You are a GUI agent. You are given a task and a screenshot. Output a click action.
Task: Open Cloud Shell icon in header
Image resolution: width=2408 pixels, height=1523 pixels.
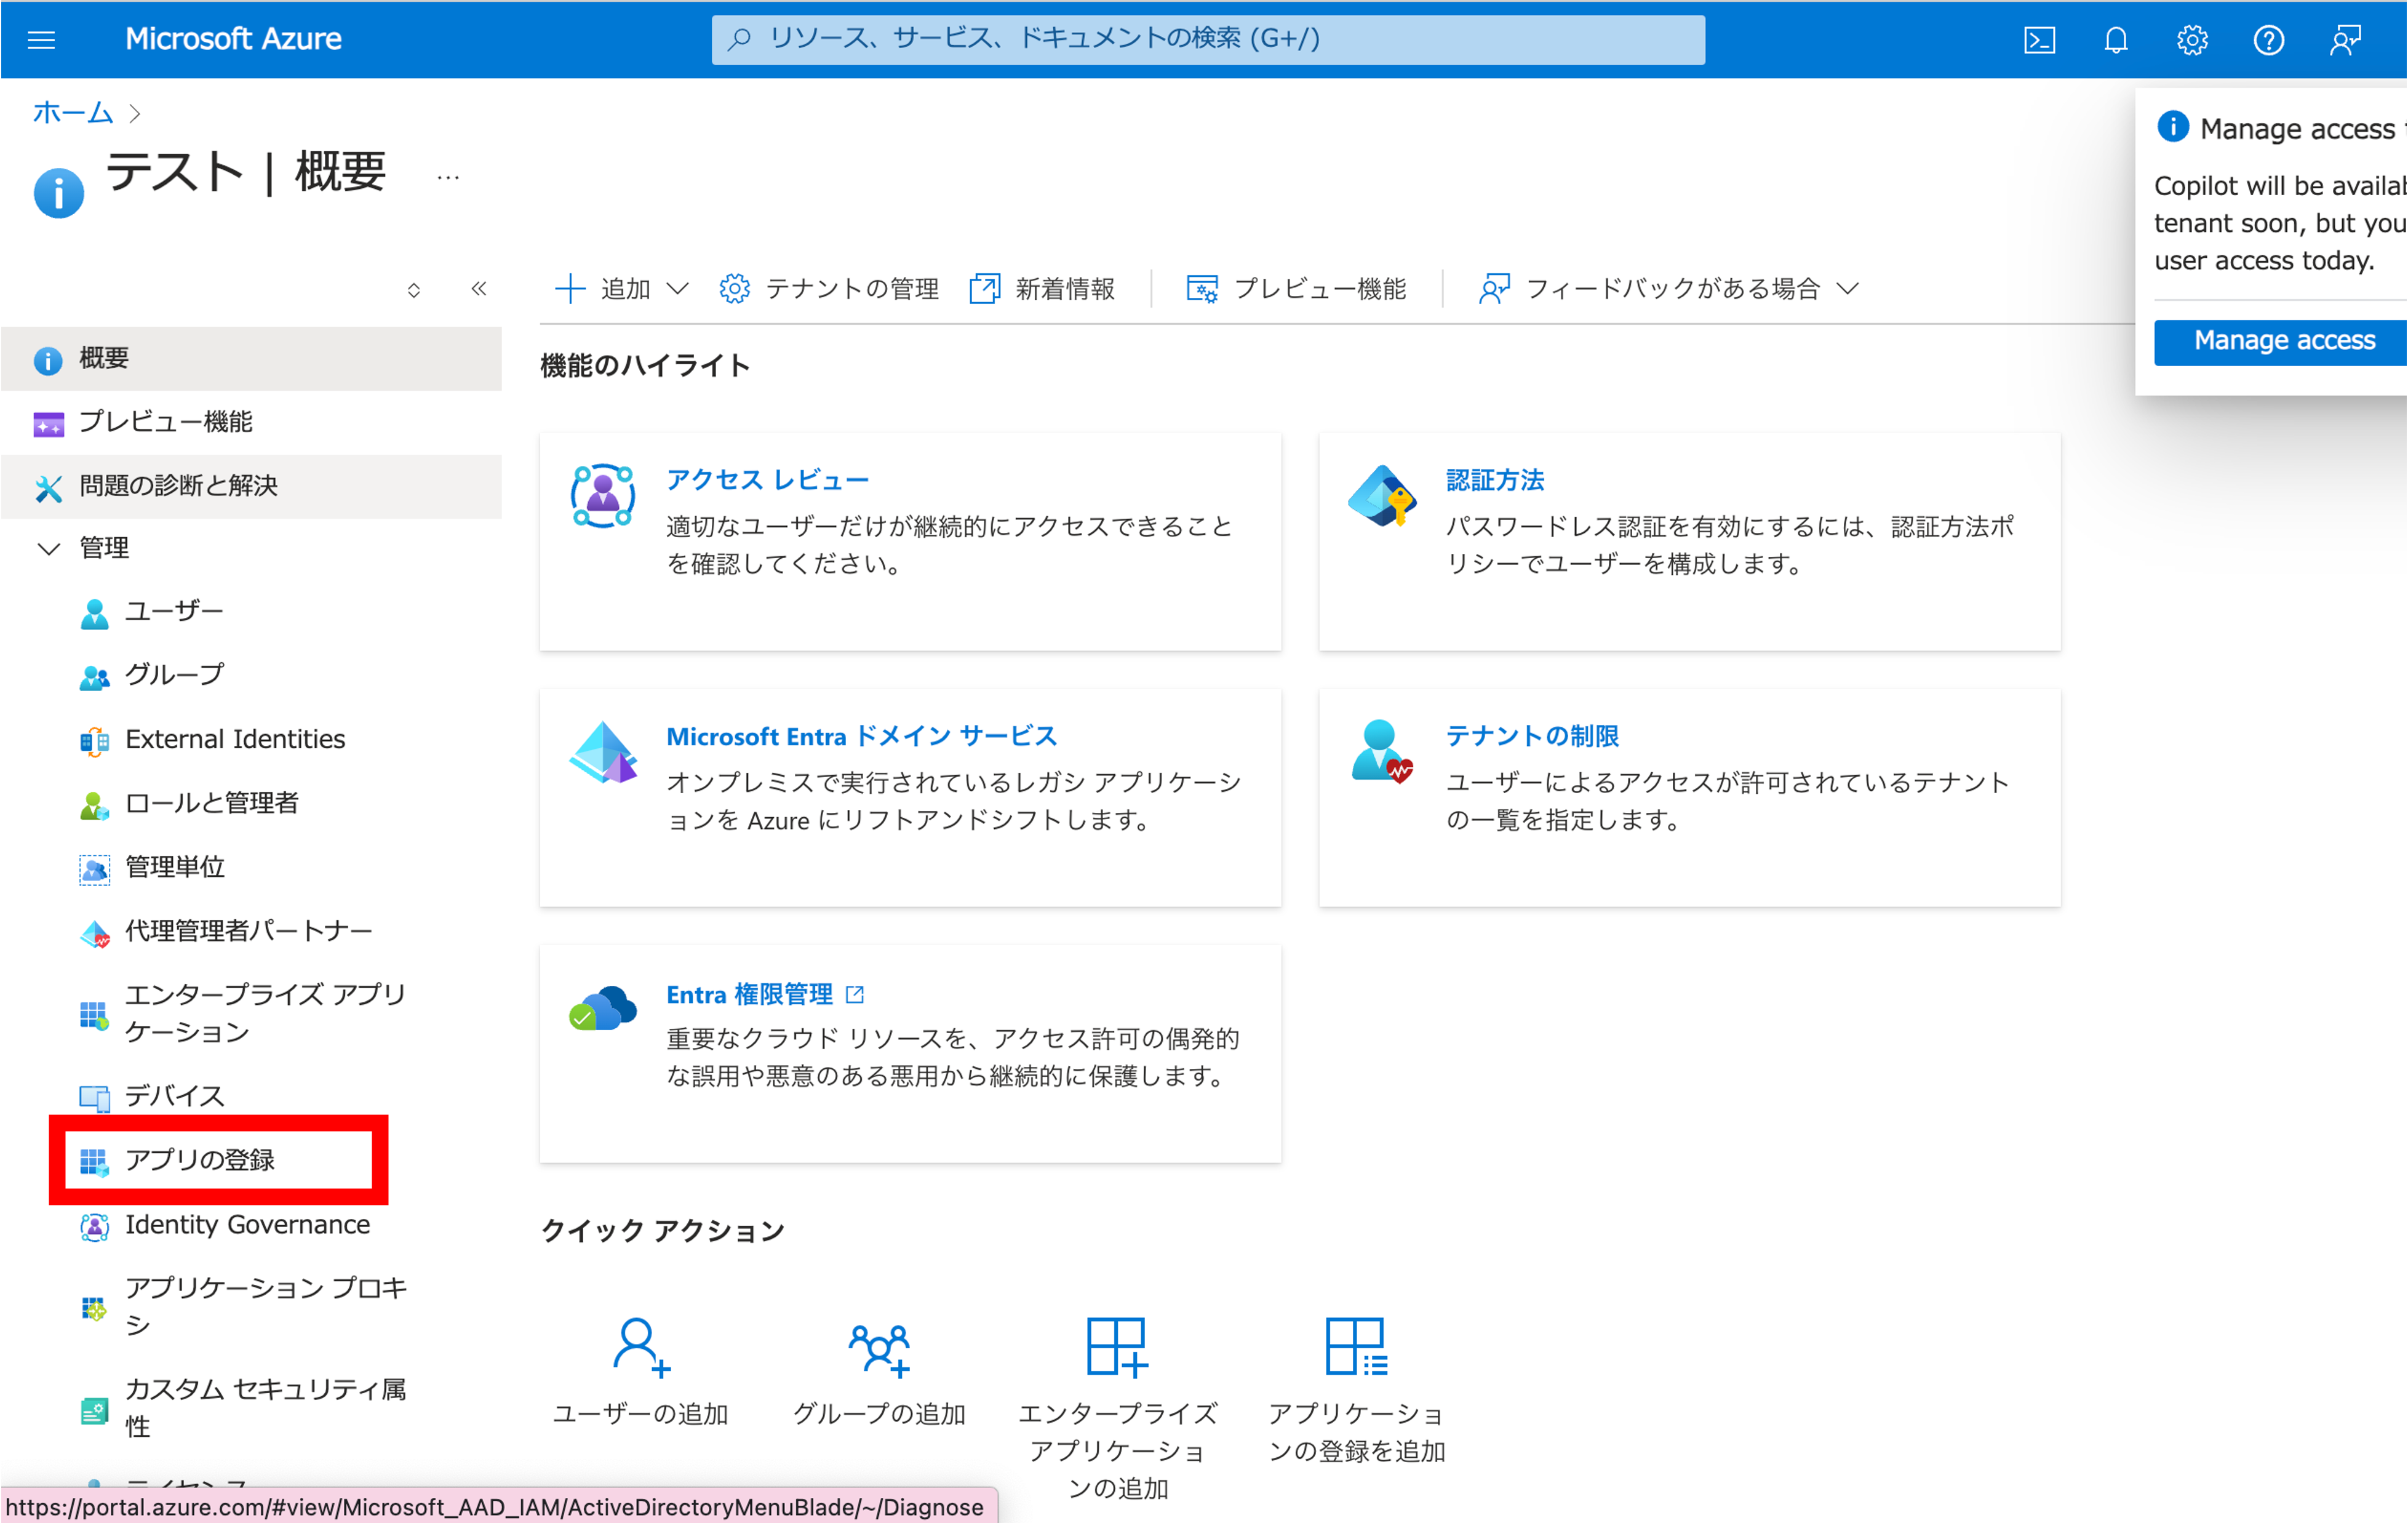point(2039,40)
